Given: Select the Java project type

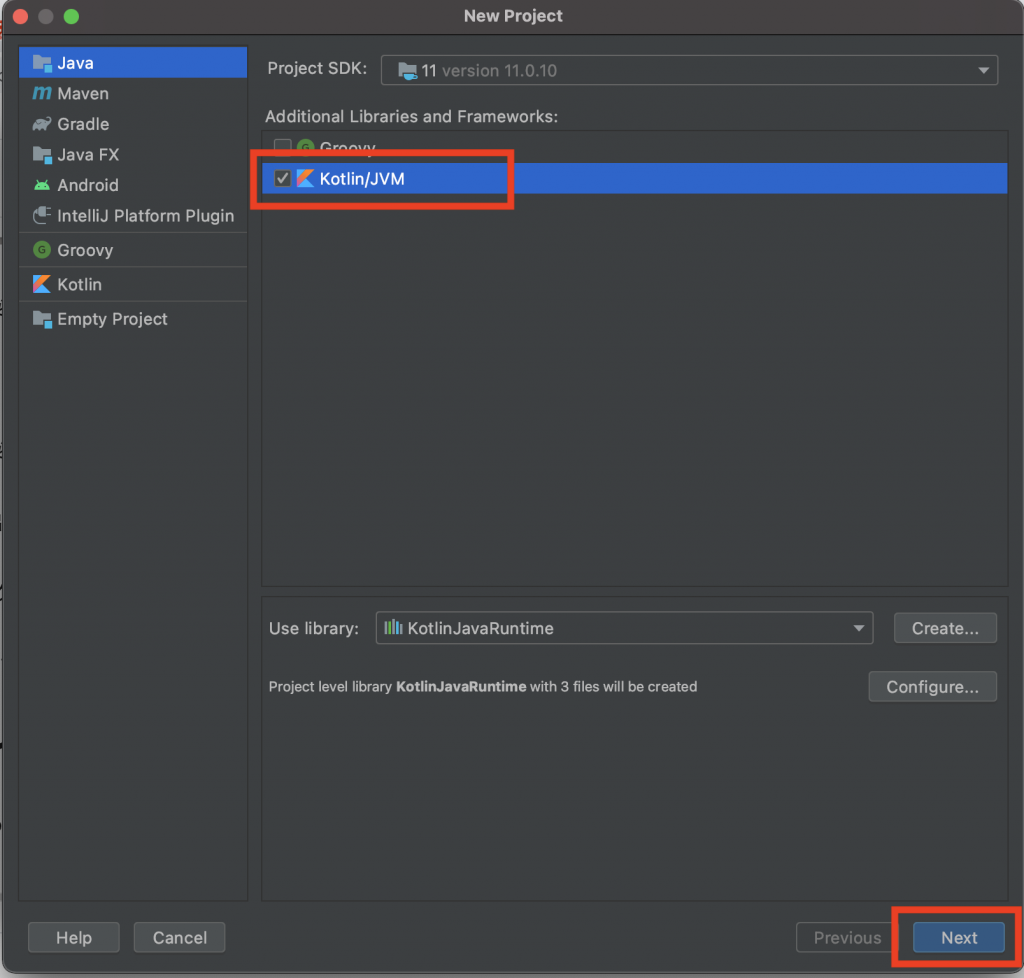Looking at the screenshot, I should point(133,63).
